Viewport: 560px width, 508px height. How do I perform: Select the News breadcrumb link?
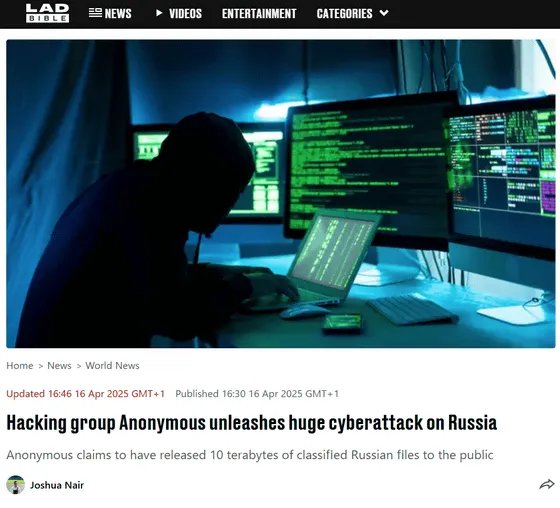[59, 365]
